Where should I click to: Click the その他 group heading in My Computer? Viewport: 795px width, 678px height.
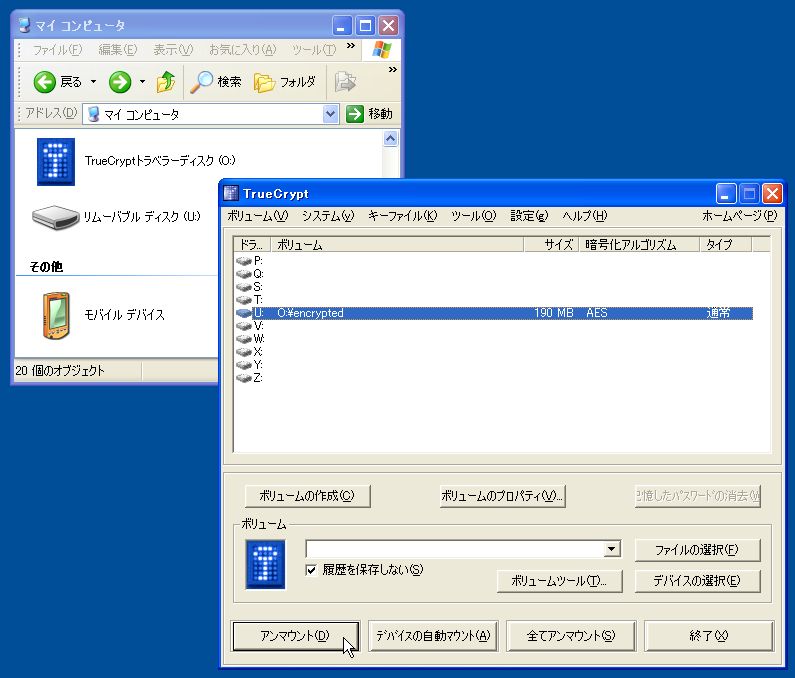(46, 267)
